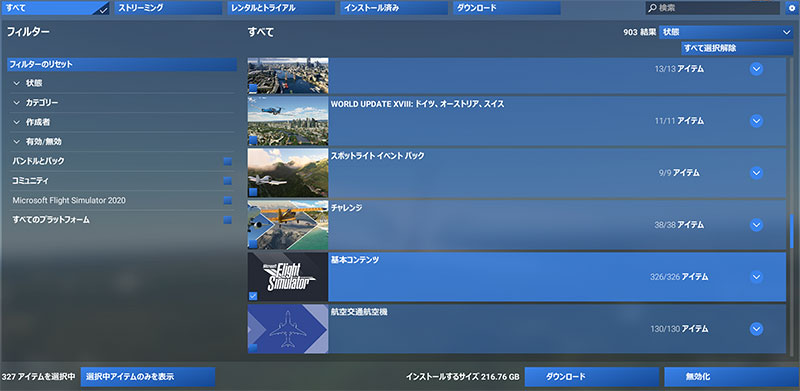Expand チャレンジ pack chevron
The height and width of the screenshot is (391, 800).
point(756,225)
